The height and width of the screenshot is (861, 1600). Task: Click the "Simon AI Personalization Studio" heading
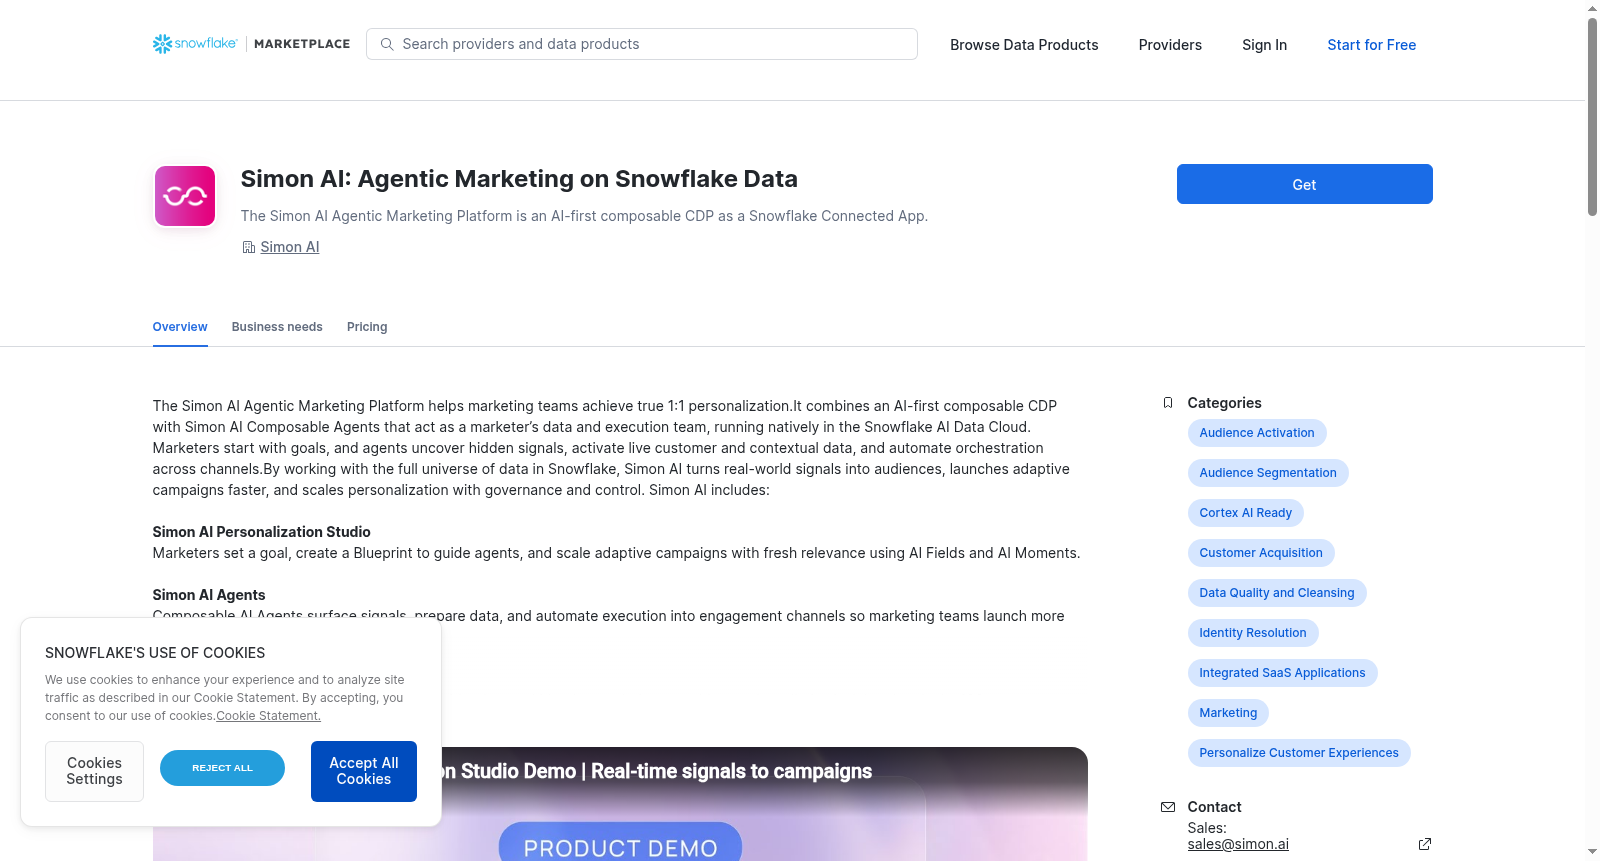261,532
